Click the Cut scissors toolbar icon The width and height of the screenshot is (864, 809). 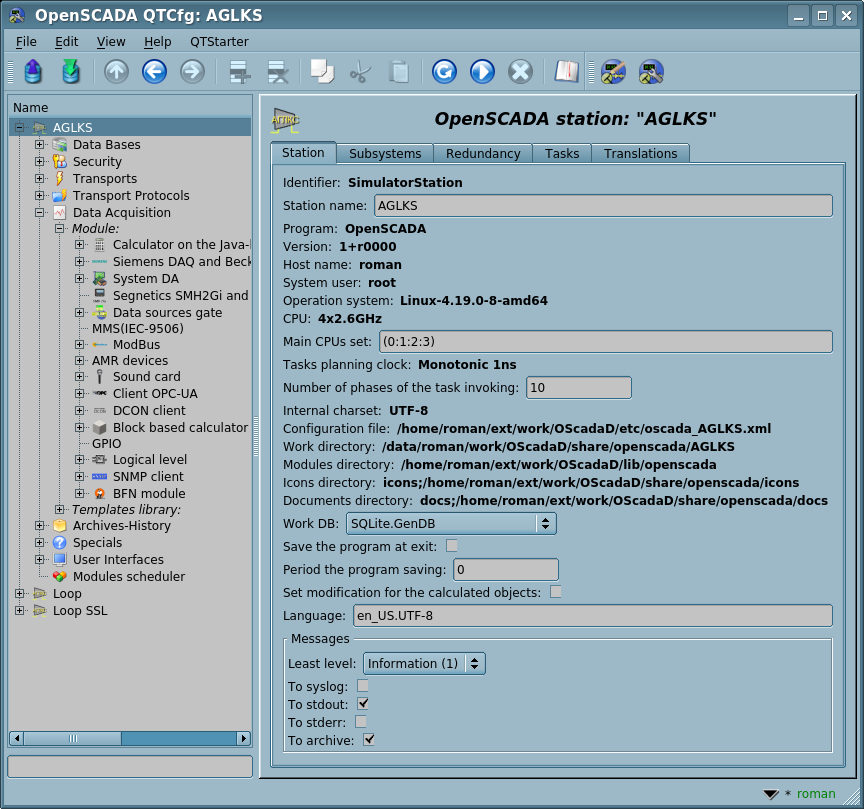(360, 72)
